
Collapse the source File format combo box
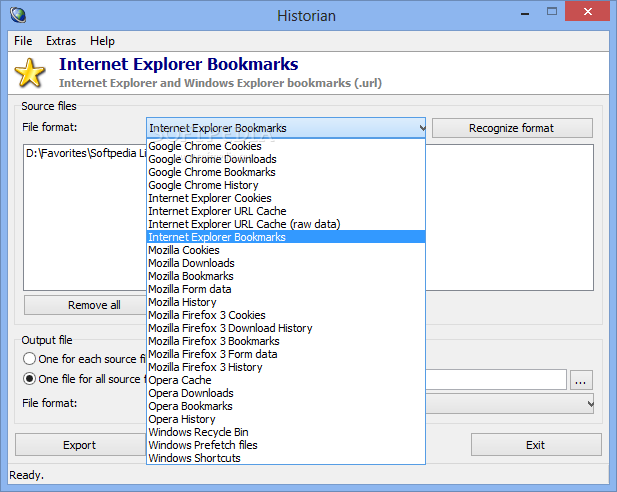(286, 128)
